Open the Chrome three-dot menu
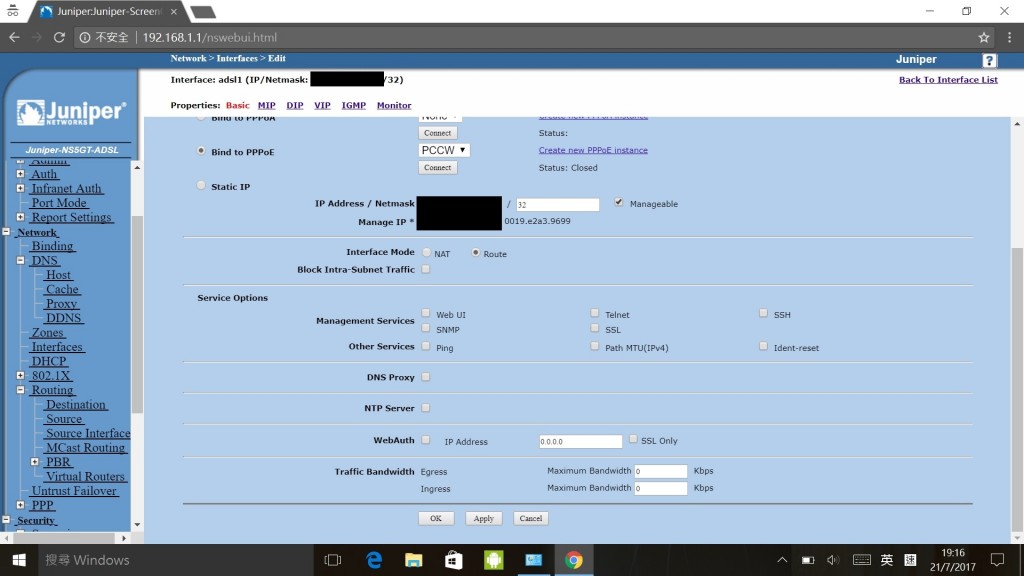Viewport: 1024px width, 576px height. (x=1010, y=37)
